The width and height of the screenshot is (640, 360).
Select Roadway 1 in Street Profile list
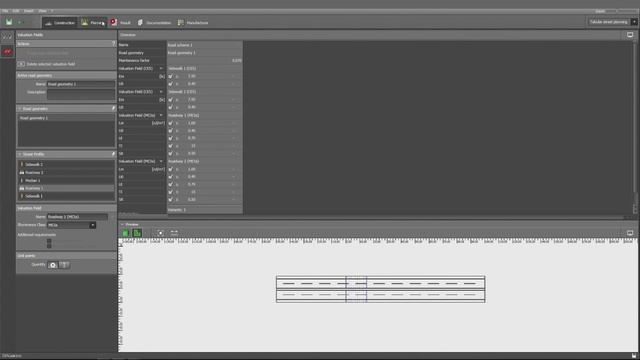tap(66, 188)
